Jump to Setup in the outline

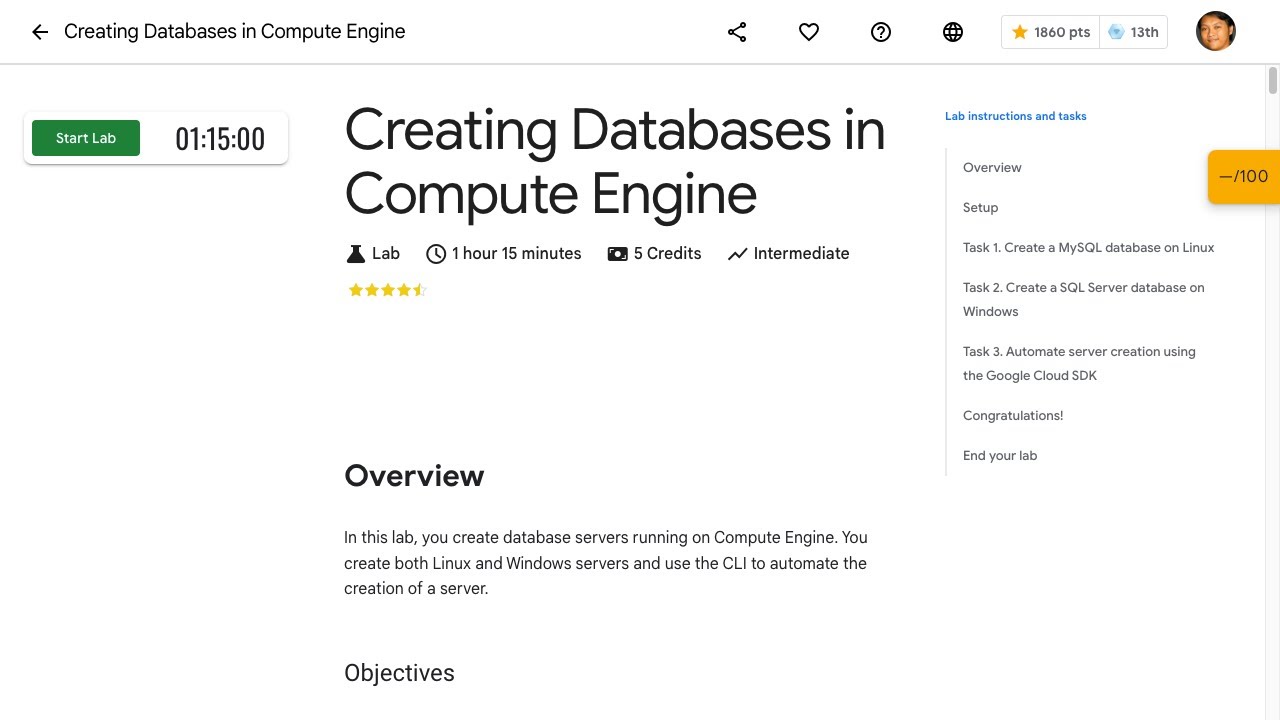click(x=980, y=207)
